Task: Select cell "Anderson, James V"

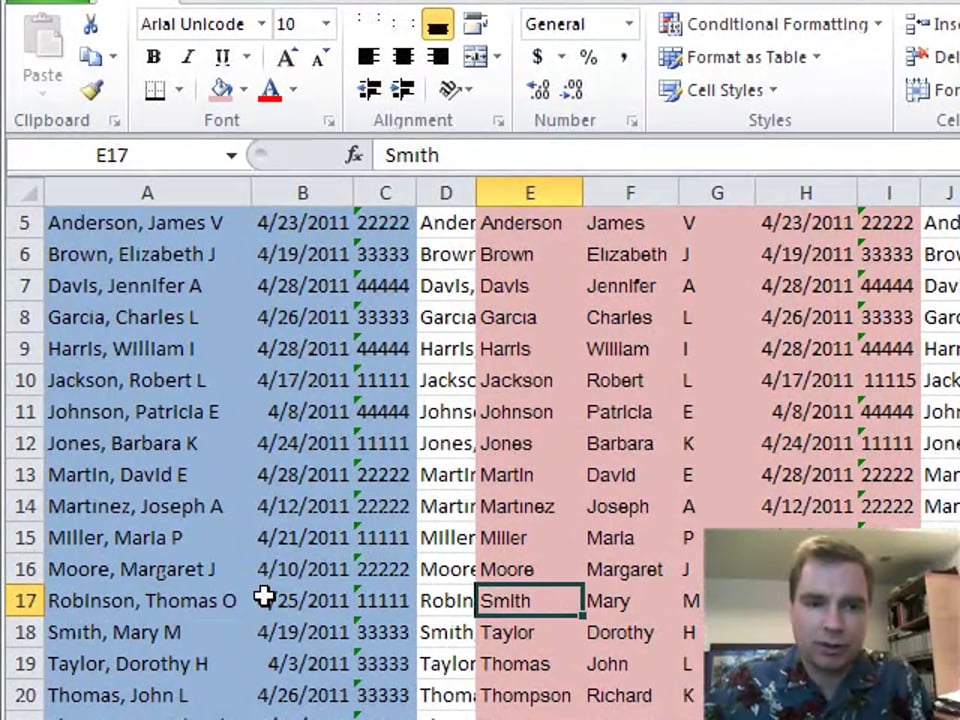Action: pyautogui.click(x=148, y=223)
